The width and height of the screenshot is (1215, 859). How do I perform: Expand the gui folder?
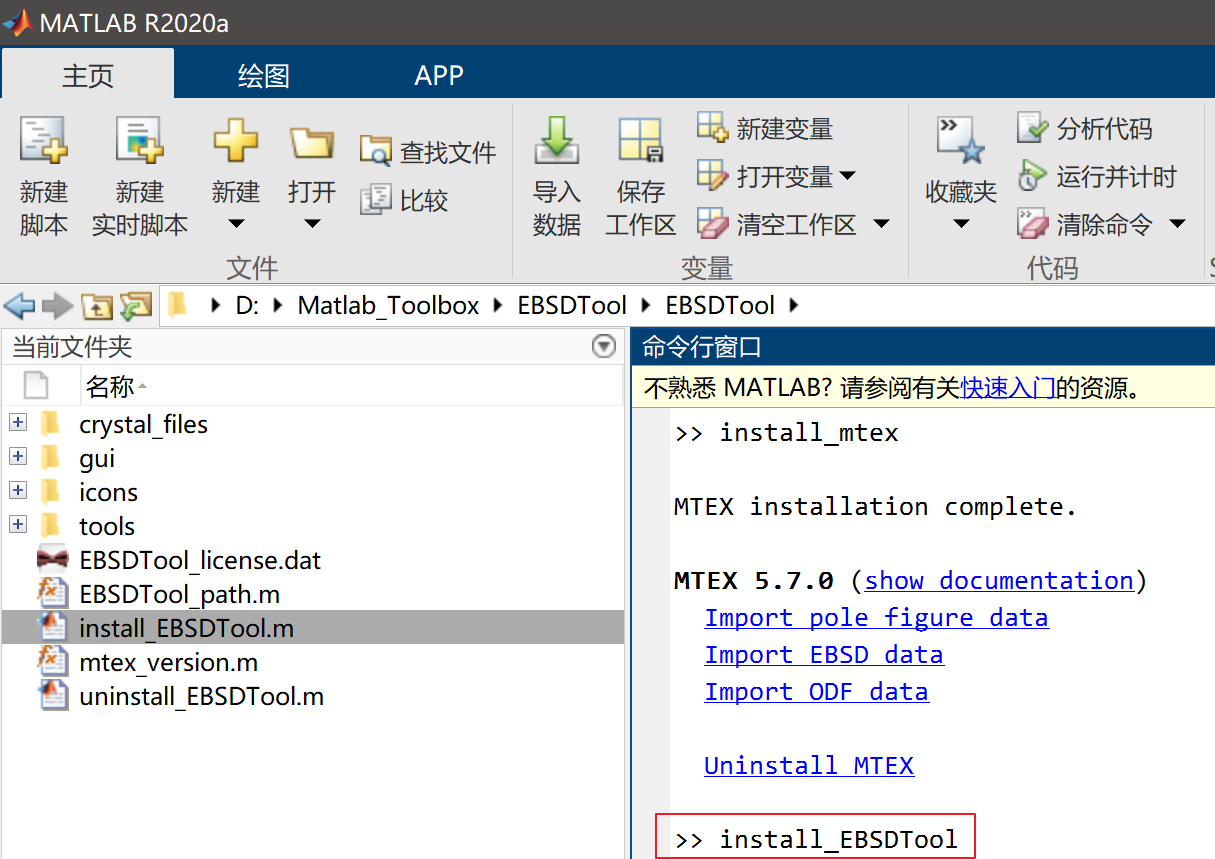click(18, 457)
